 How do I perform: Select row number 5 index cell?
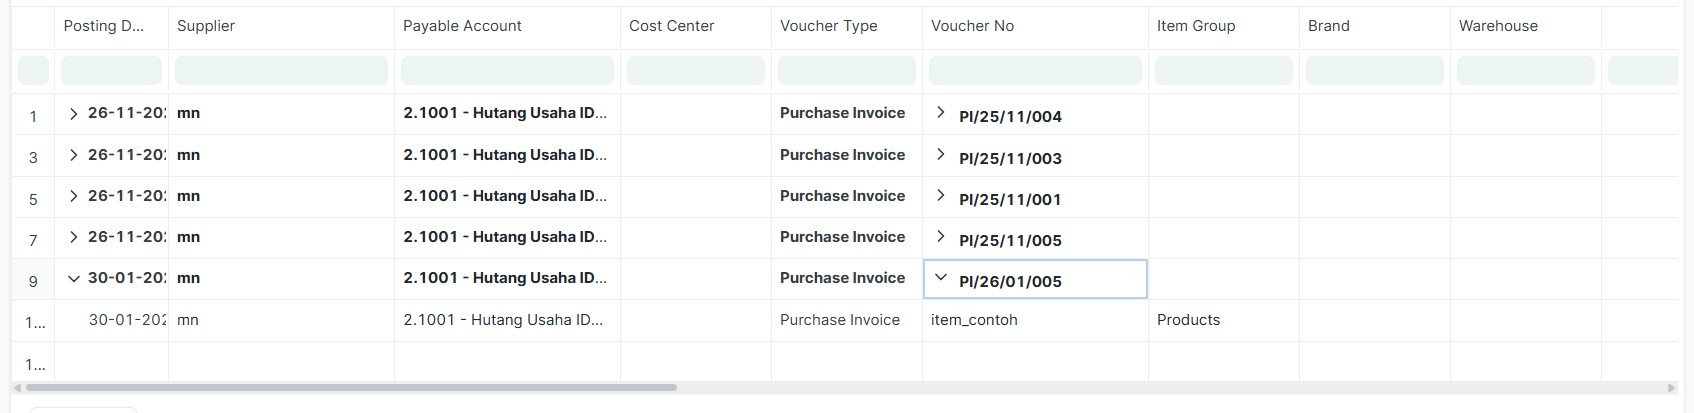pyautogui.click(x=33, y=199)
